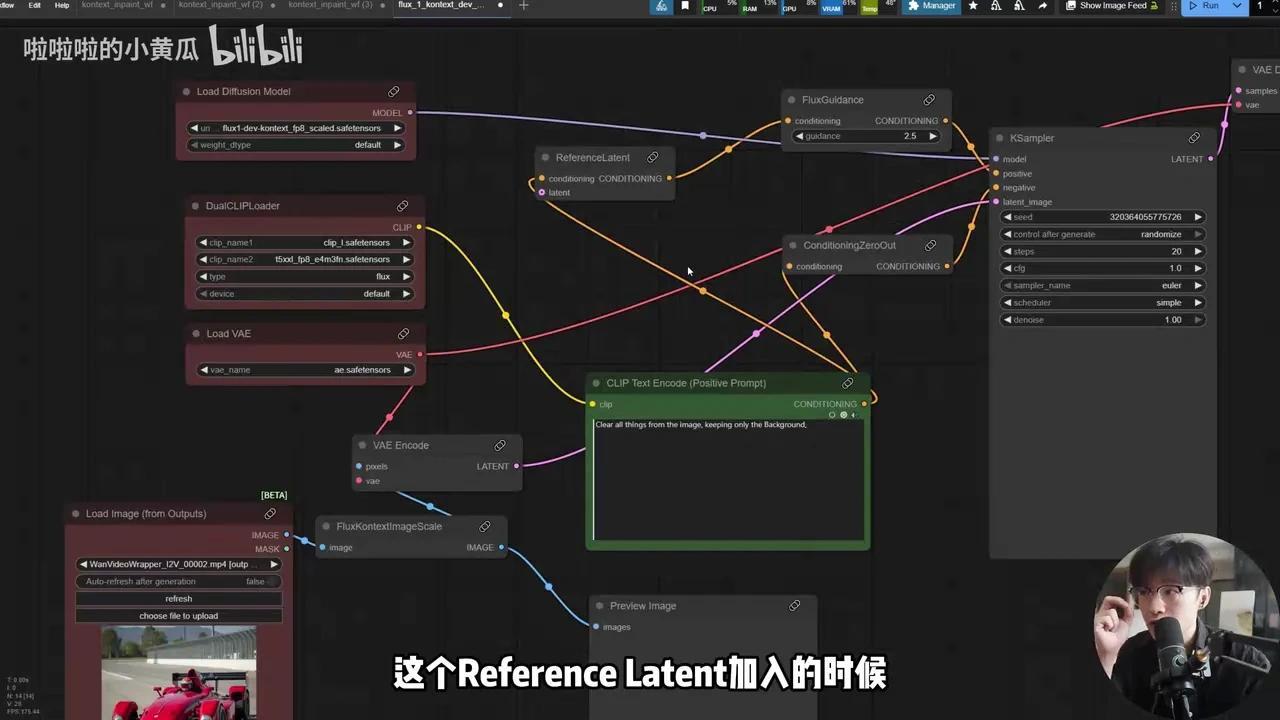
Task: Expand the Run button dropdown arrow
Action: click(x=1237, y=6)
